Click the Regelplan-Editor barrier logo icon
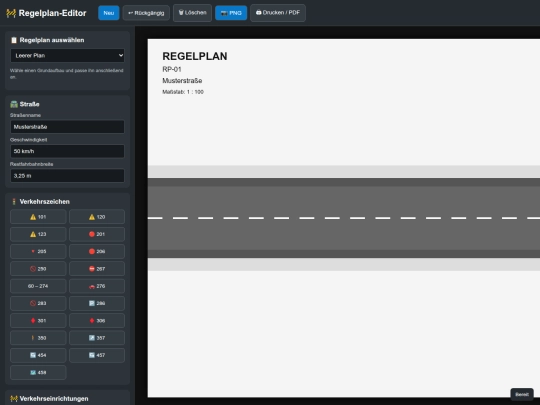The height and width of the screenshot is (405, 540). pos(11,13)
